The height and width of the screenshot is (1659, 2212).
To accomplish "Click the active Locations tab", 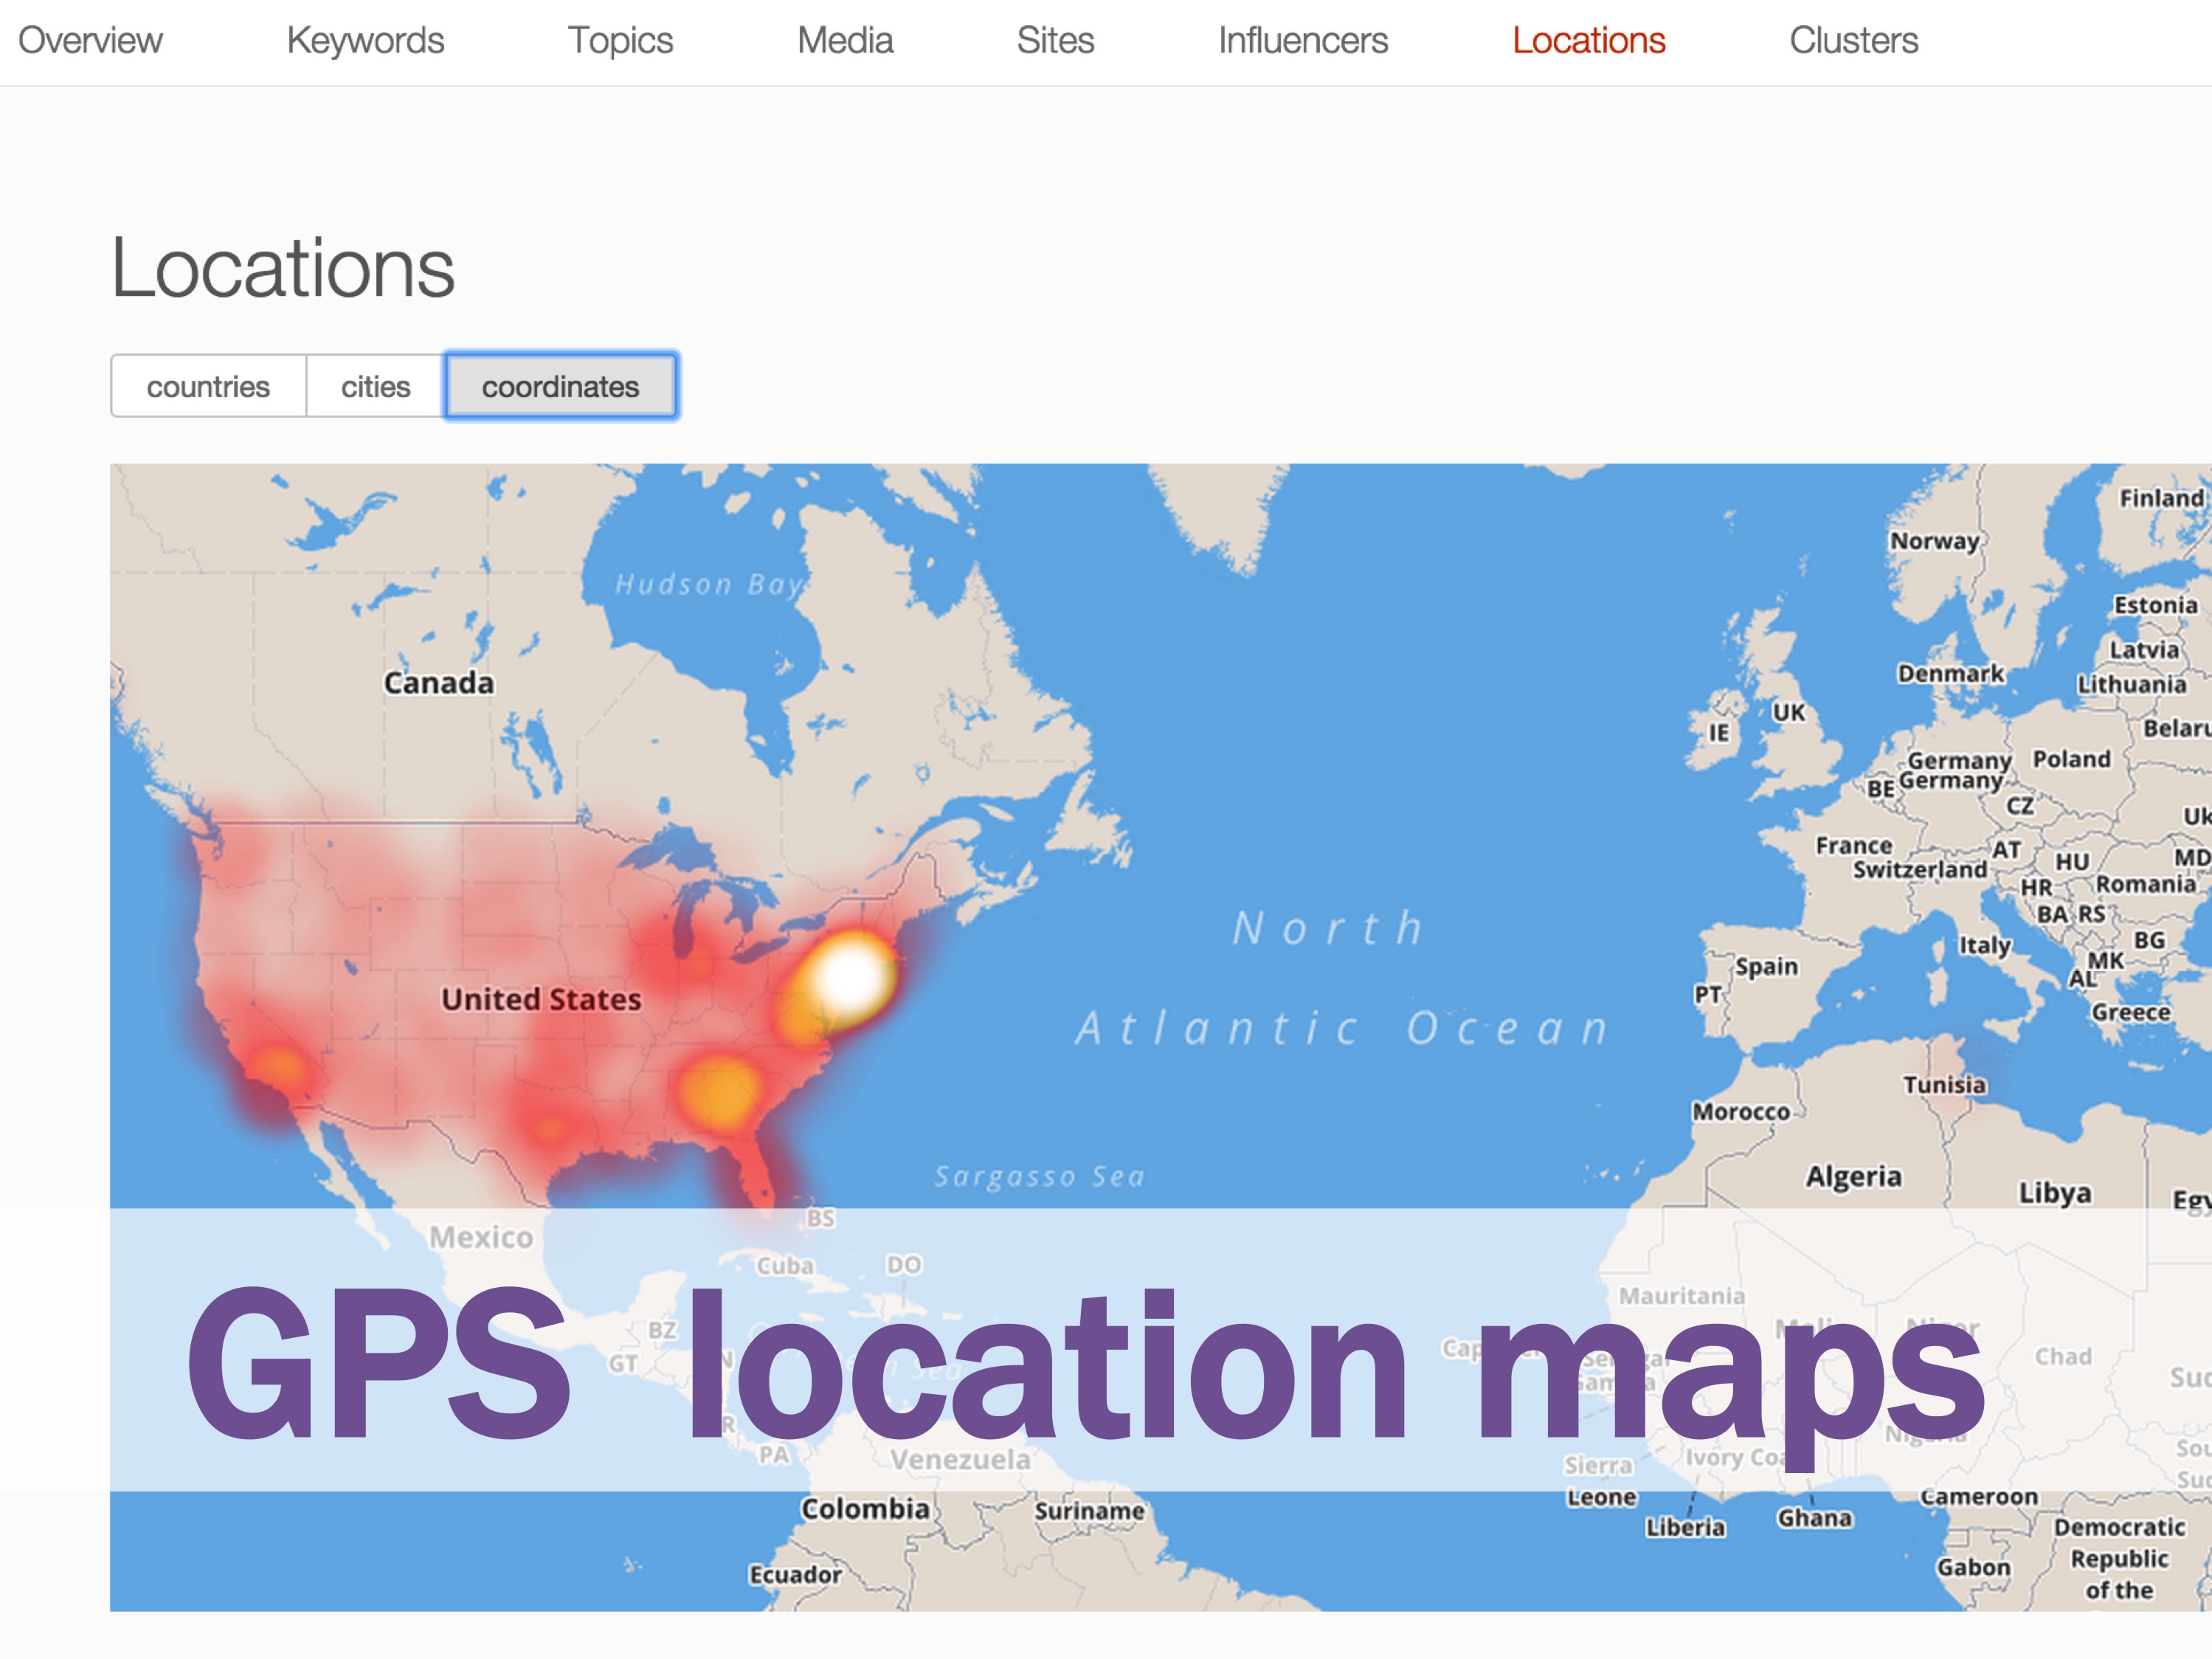I will point(1588,41).
